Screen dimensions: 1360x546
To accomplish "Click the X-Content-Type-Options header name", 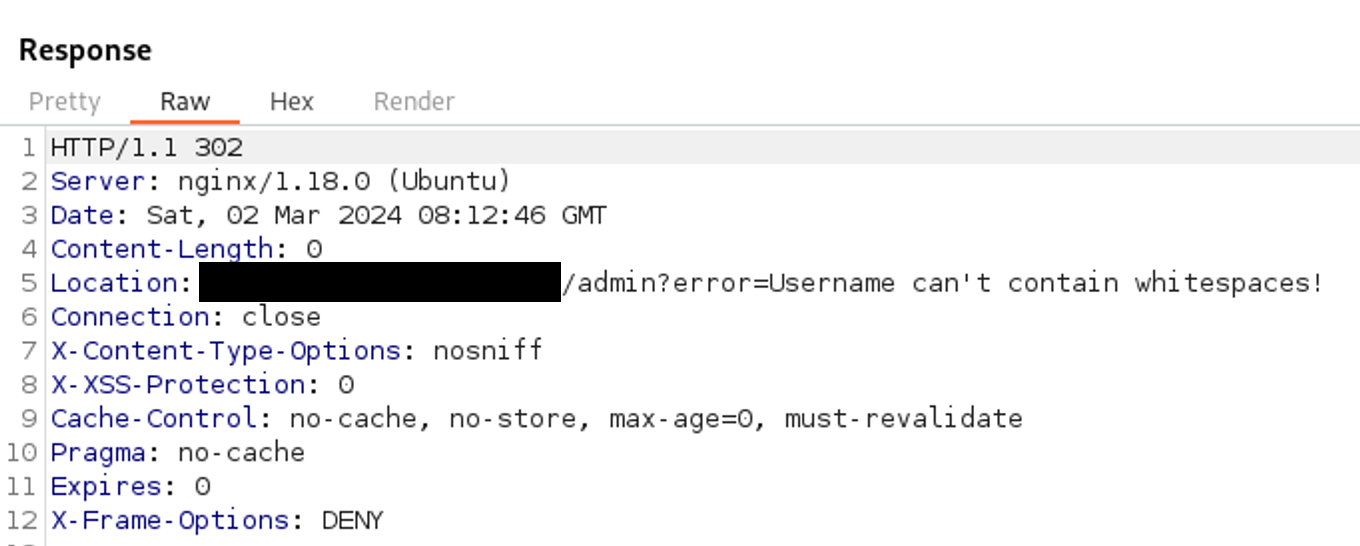I will (x=226, y=351).
